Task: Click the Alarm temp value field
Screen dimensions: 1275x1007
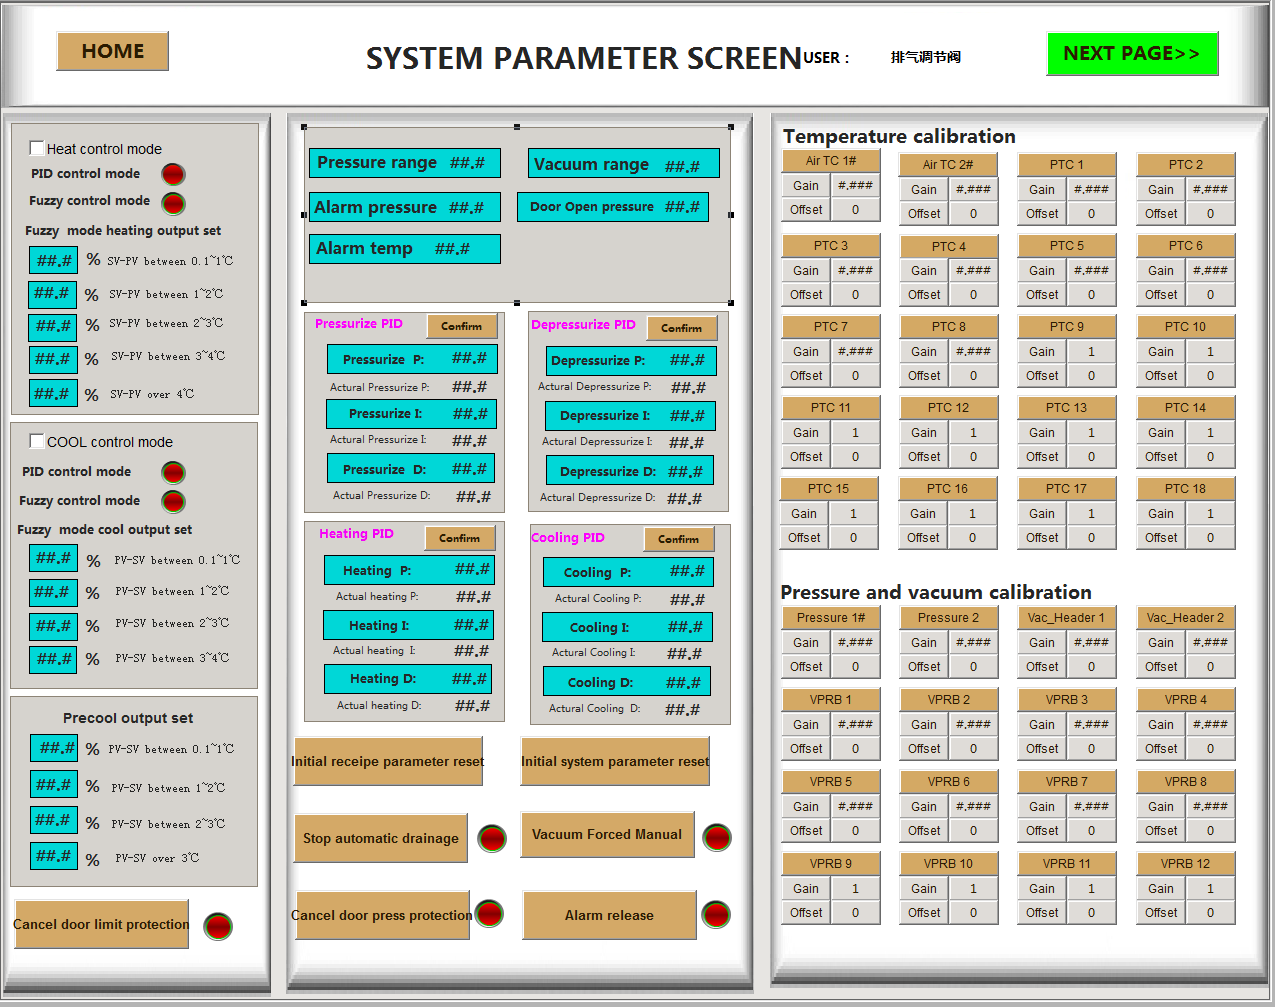Action: tap(452, 249)
